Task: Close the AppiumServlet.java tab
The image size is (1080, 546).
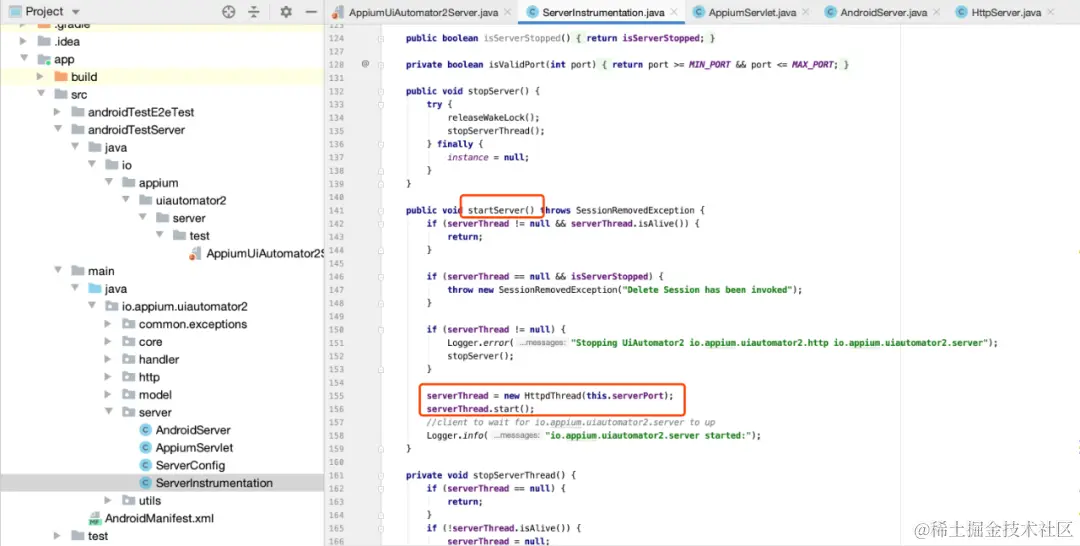Action: coord(805,12)
